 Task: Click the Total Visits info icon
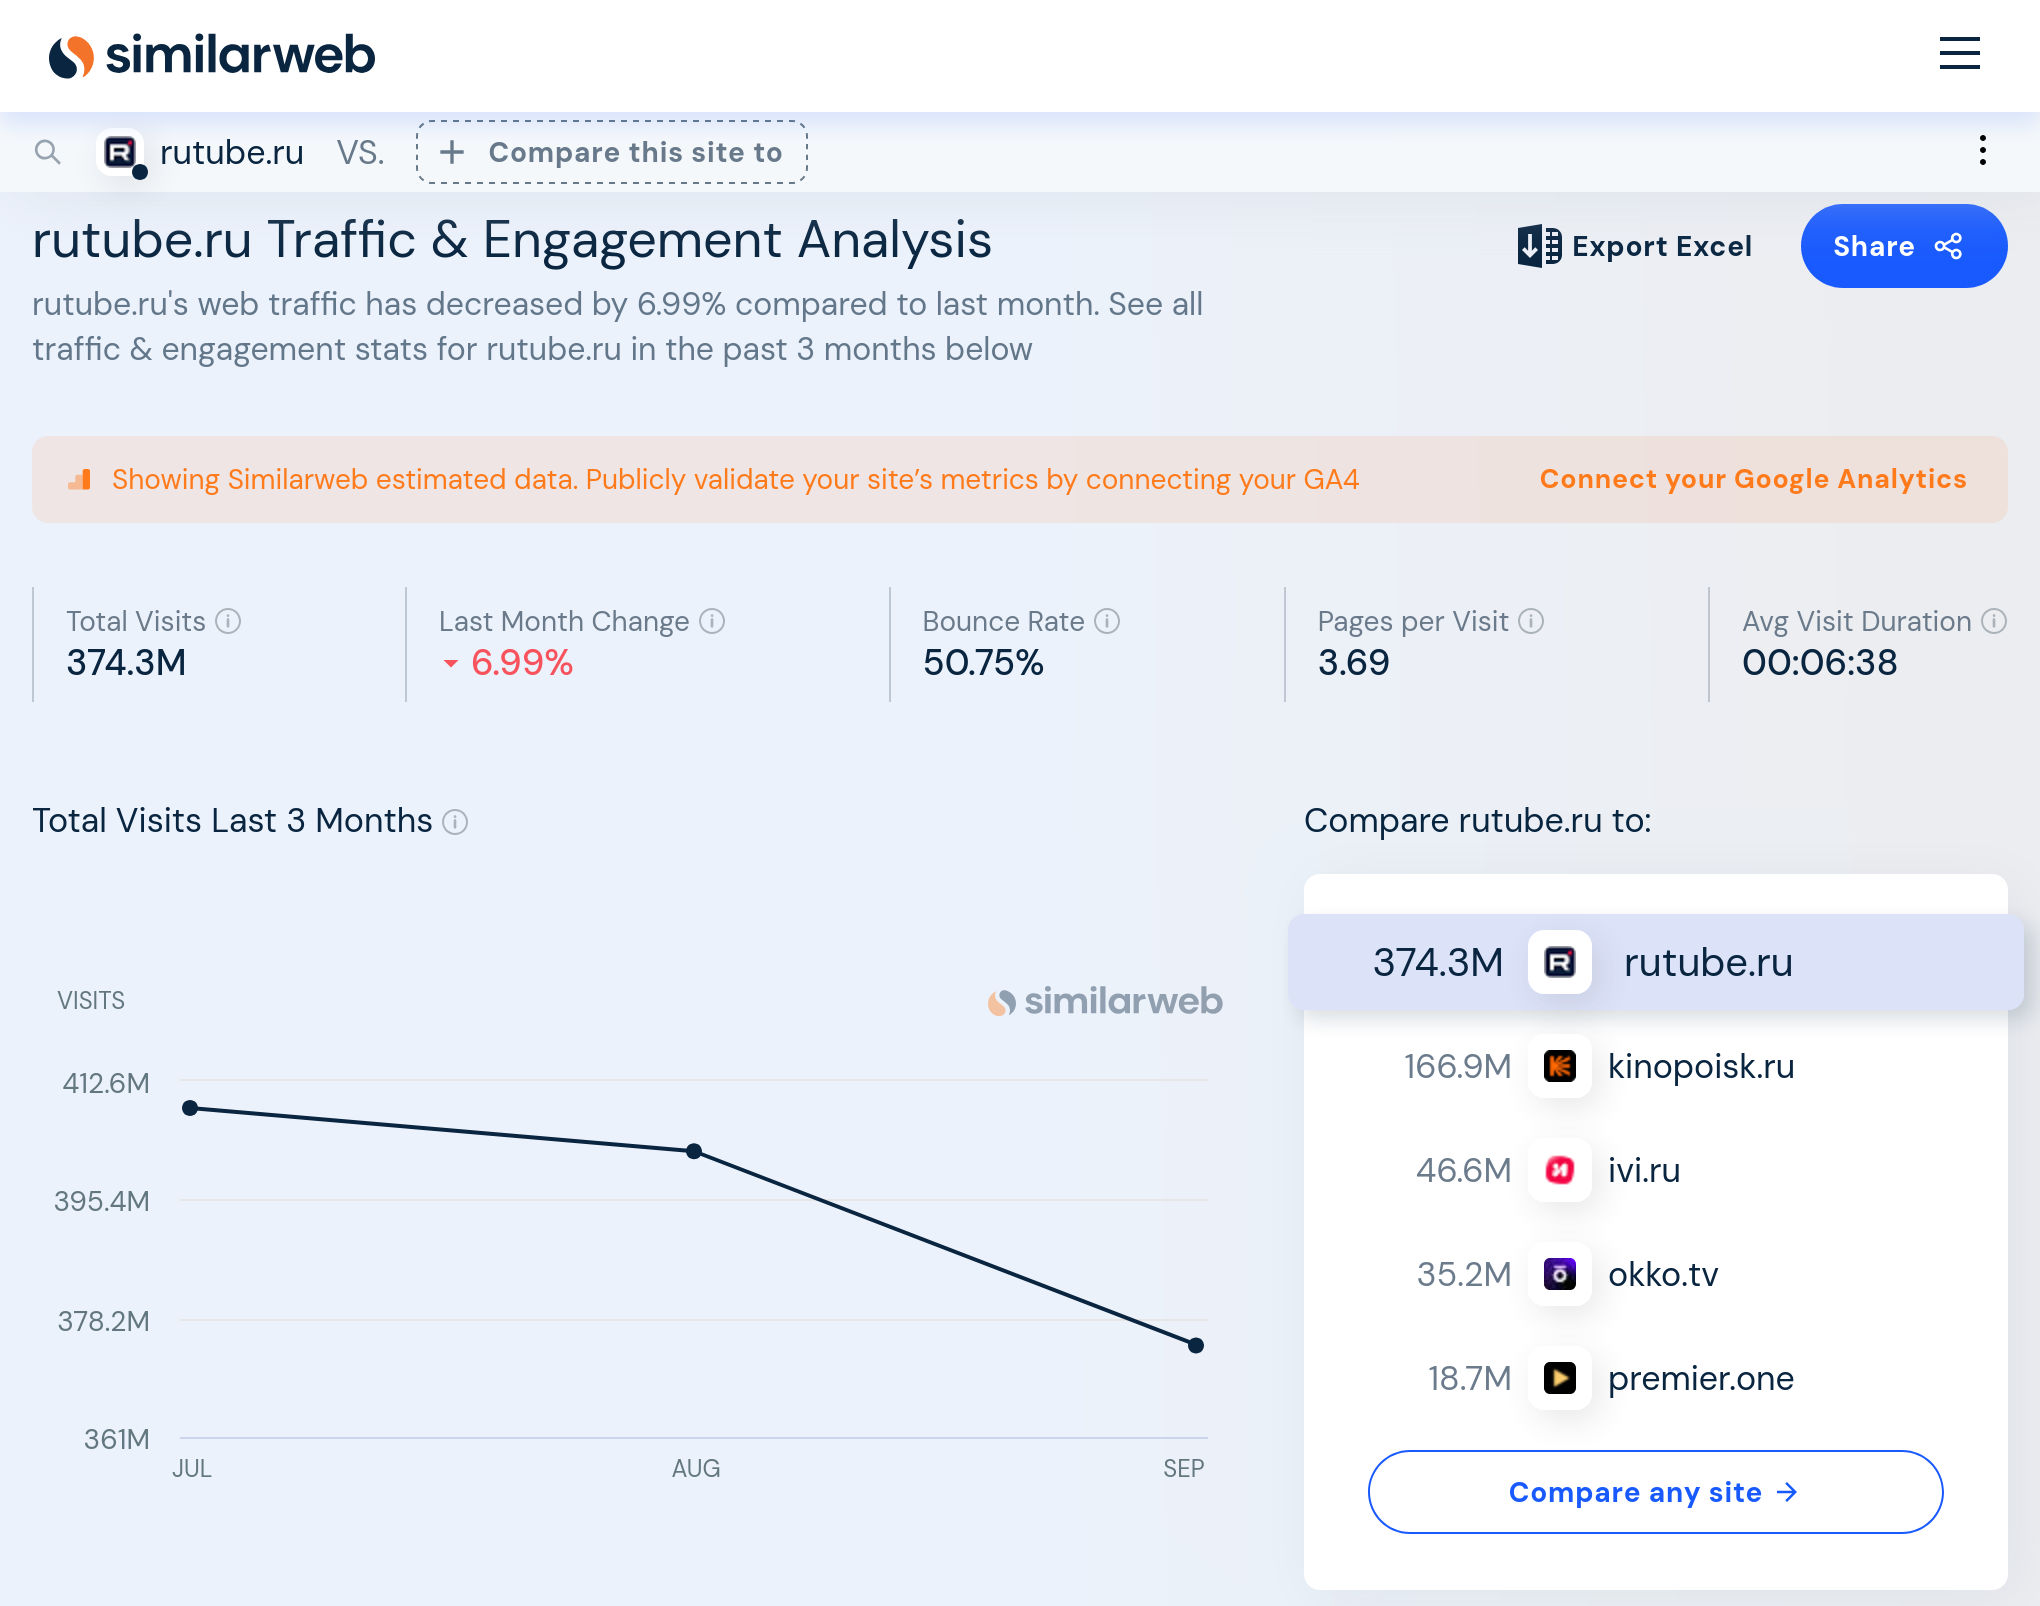click(228, 621)
